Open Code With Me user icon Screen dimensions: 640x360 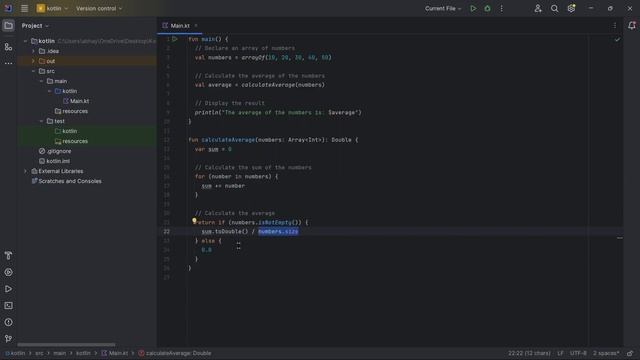[538, 8]
